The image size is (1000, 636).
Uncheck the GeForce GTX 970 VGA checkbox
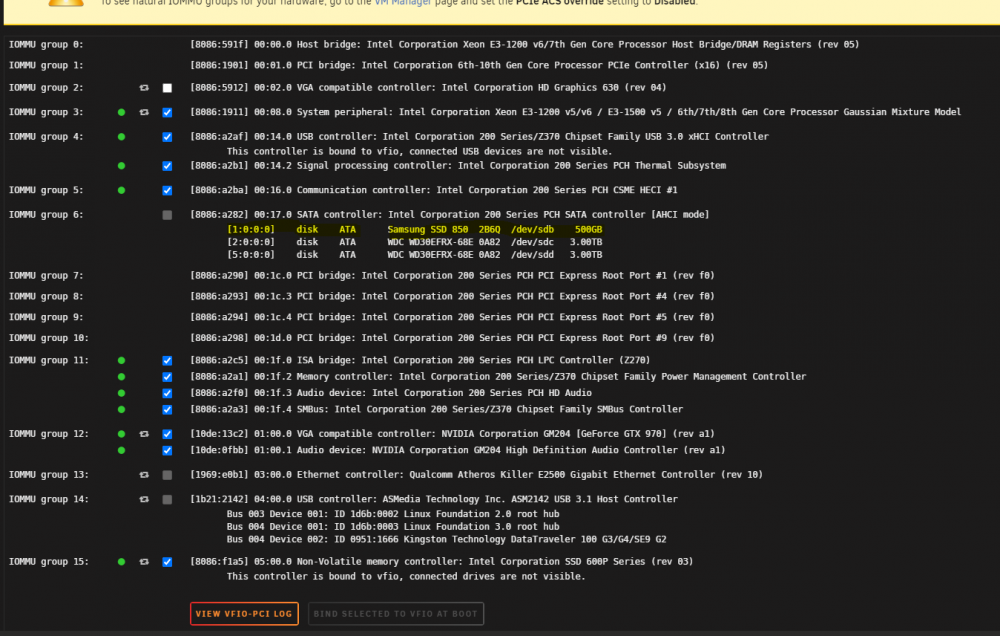pos(167,434)
